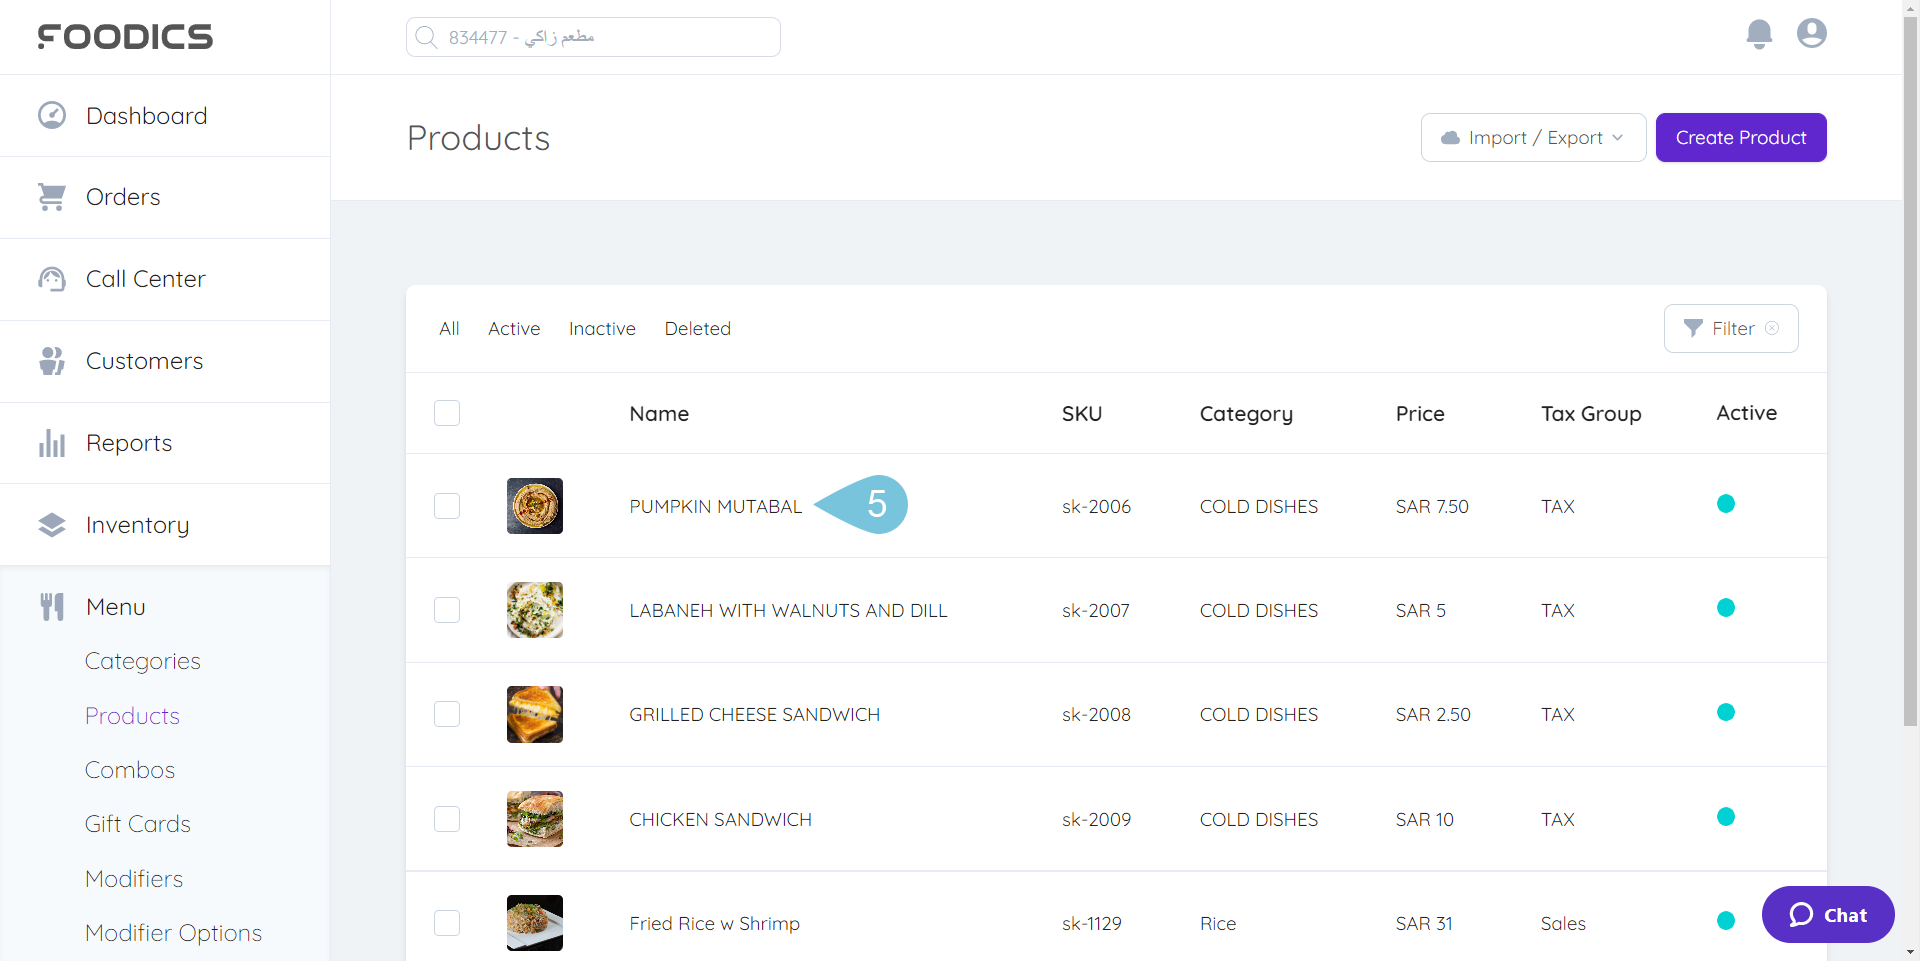Click the active status dot for CHICKEN SANDWICH
This screenshot has height=961, width=1920.
coord(1726,817)
